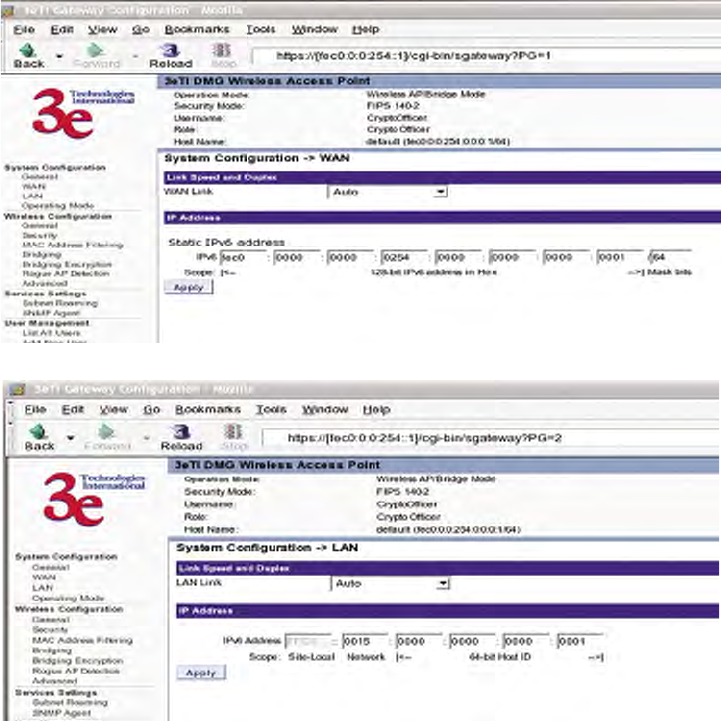Open the Back history arrow in the LAN window
The height and width of the screenshot is (721, 721).
70,438
